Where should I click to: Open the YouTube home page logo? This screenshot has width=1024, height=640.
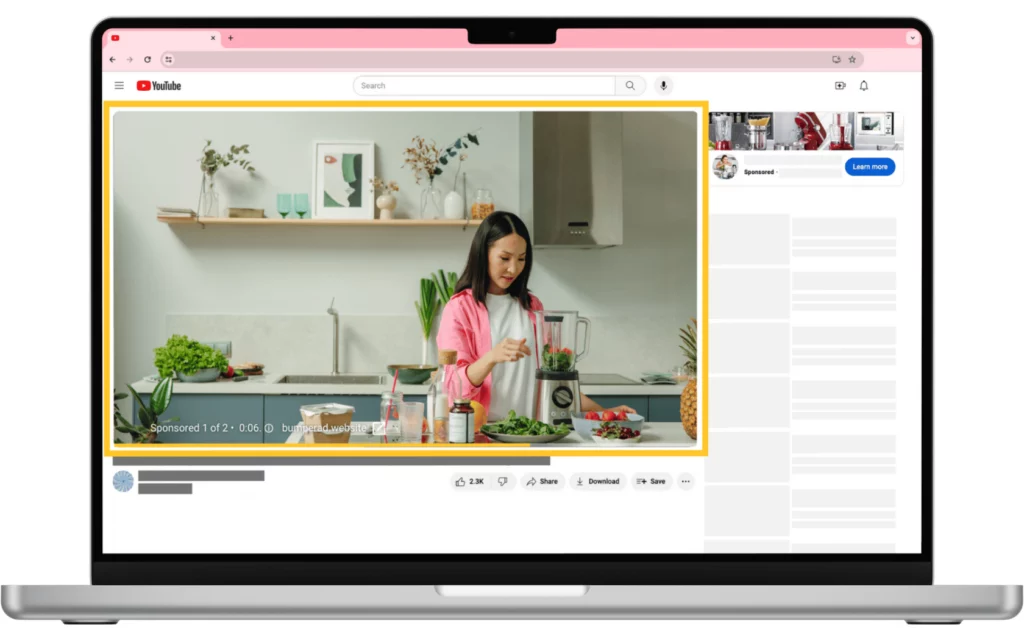click(158, 85)
